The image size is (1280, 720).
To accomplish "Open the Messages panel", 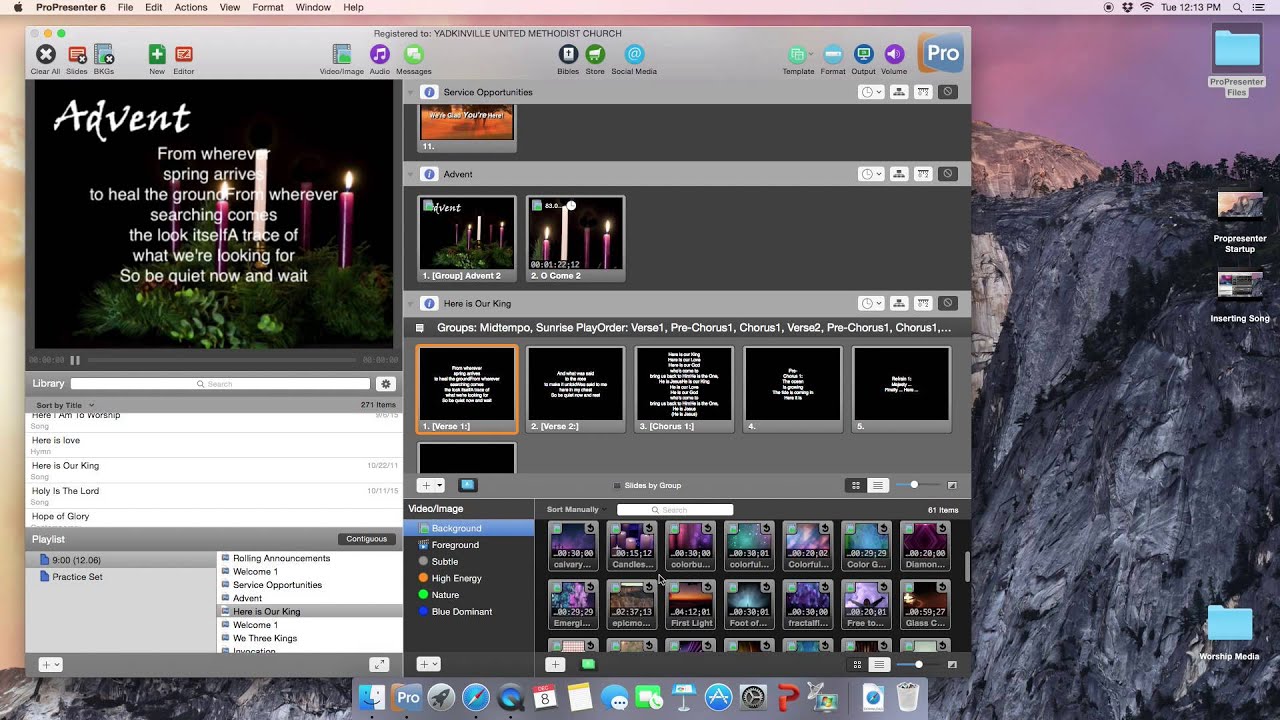I will click(x=414, y=55).
